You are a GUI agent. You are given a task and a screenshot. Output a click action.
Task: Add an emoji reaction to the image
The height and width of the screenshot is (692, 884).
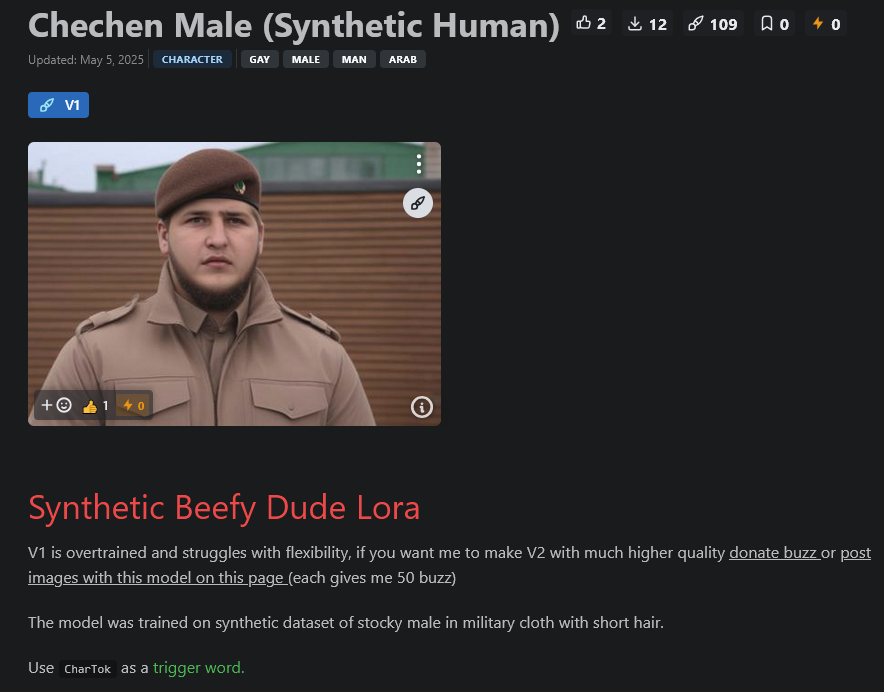(x=56, y=405)
